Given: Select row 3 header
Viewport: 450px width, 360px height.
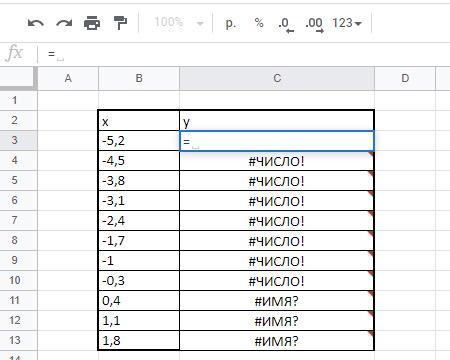Looking at the screenshot, I should point(15,140).
